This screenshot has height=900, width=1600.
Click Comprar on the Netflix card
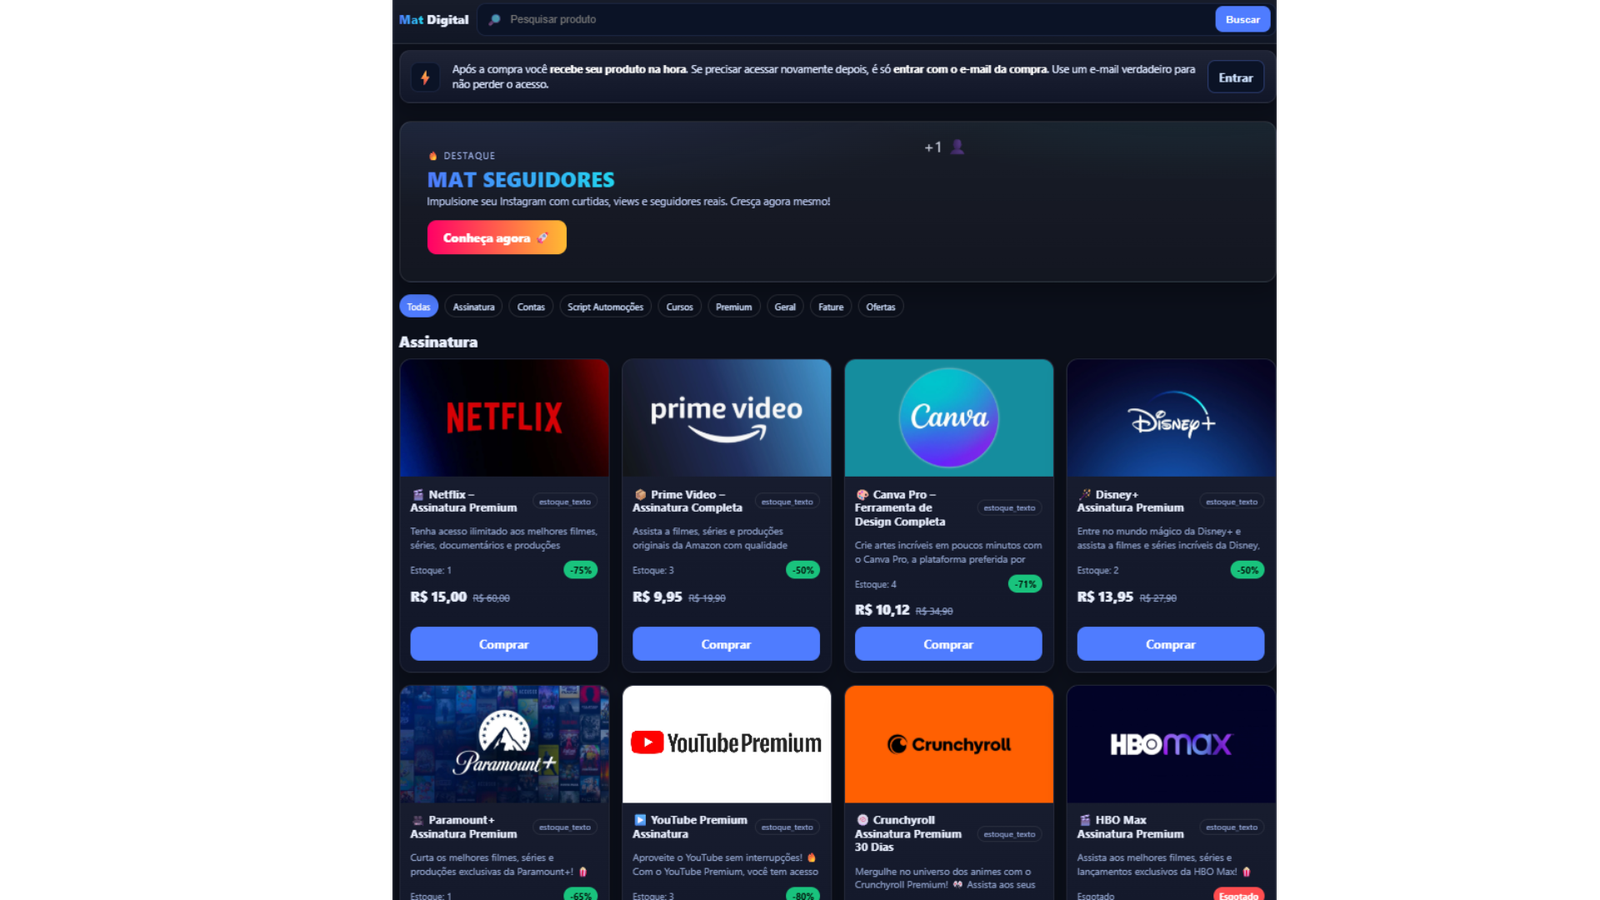[x=504, y=644]
